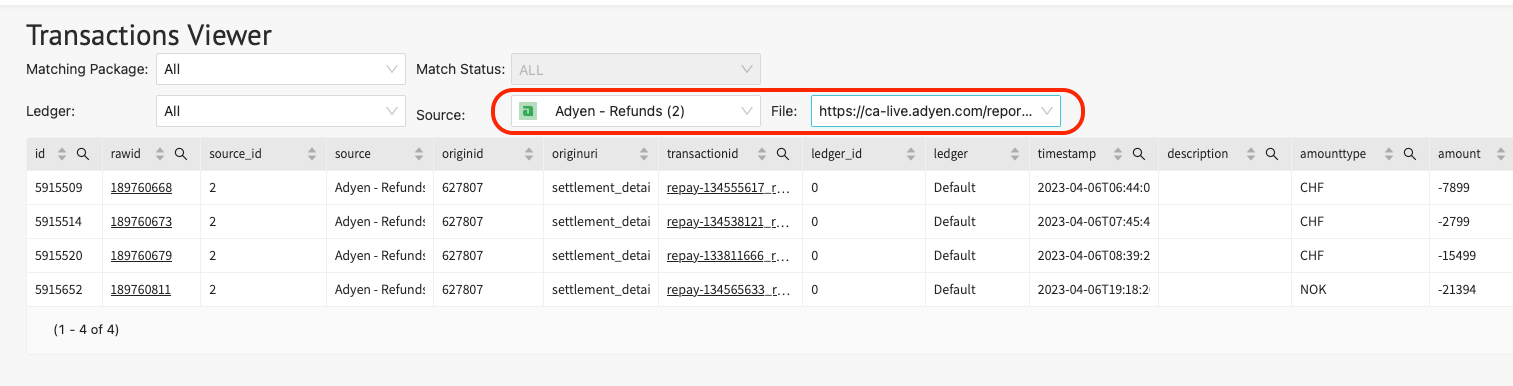
Task: Sort by the description column
Action: (1250, 154)
